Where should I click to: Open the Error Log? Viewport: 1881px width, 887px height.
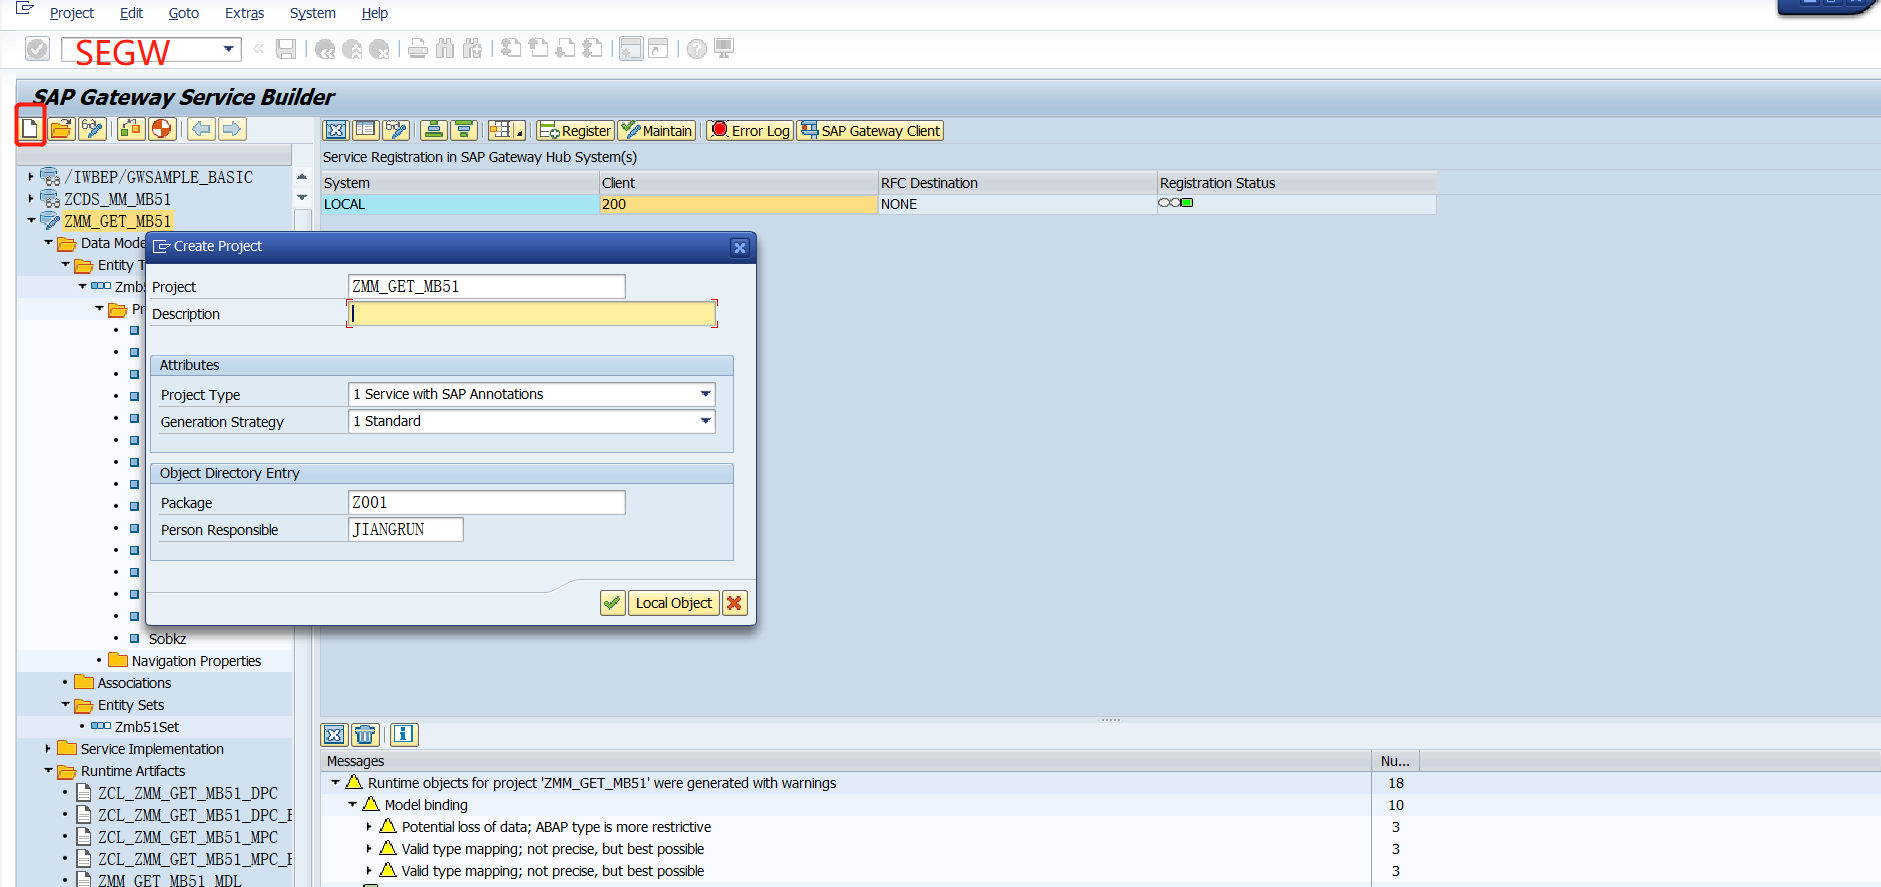(750, 130)
